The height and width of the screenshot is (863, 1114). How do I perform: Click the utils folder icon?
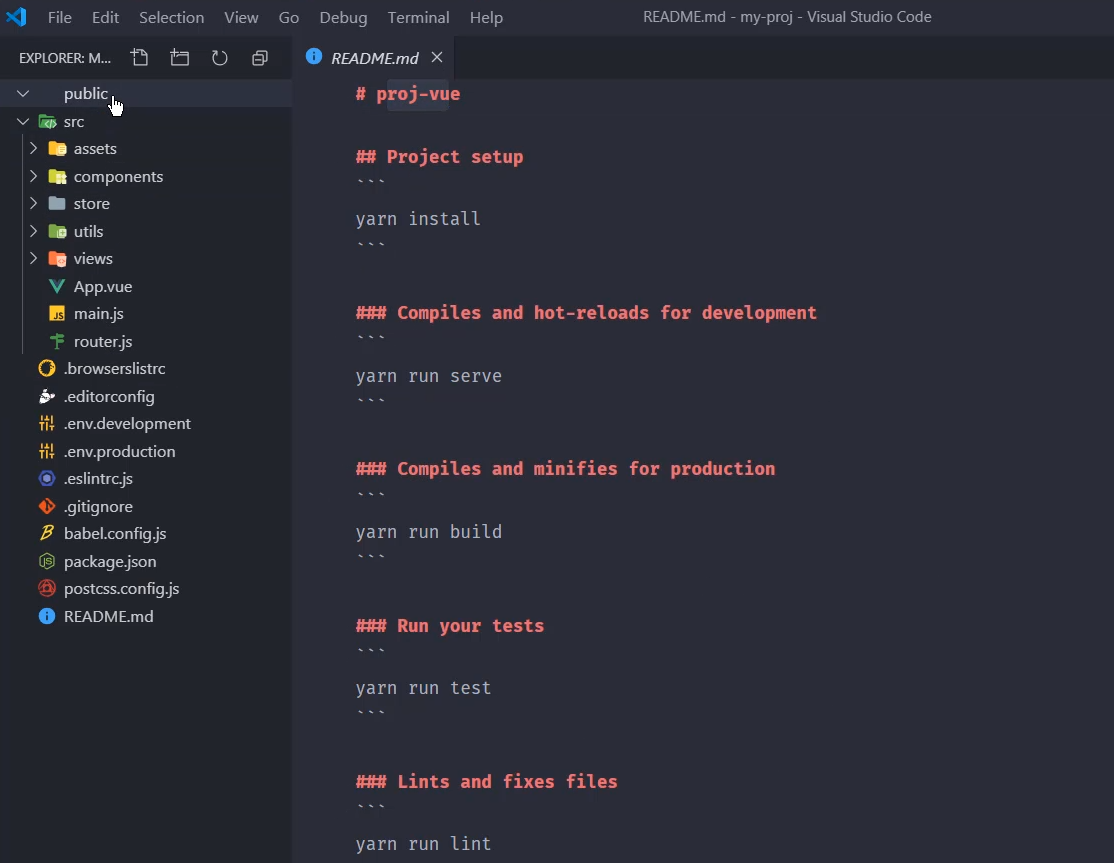[58, 231]
